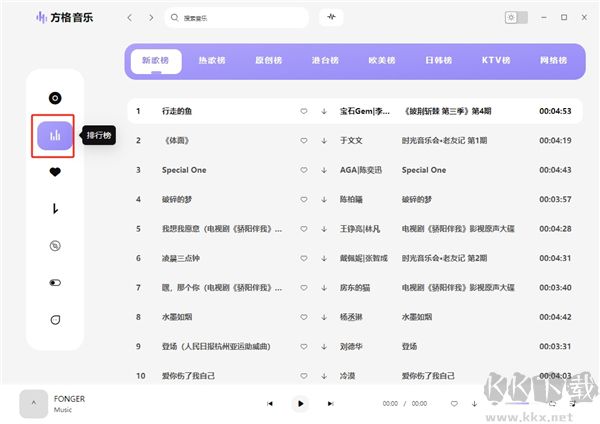The image size is (600, 424).
Task: Like song 破碎的梦
Action: point(304,200)
